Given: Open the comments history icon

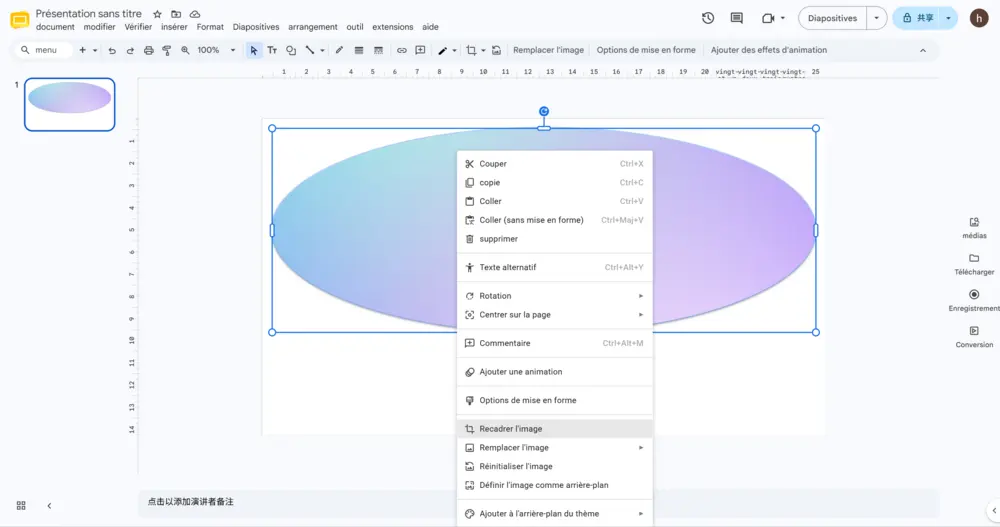Looking at the screenshot, I should (737, 18).
